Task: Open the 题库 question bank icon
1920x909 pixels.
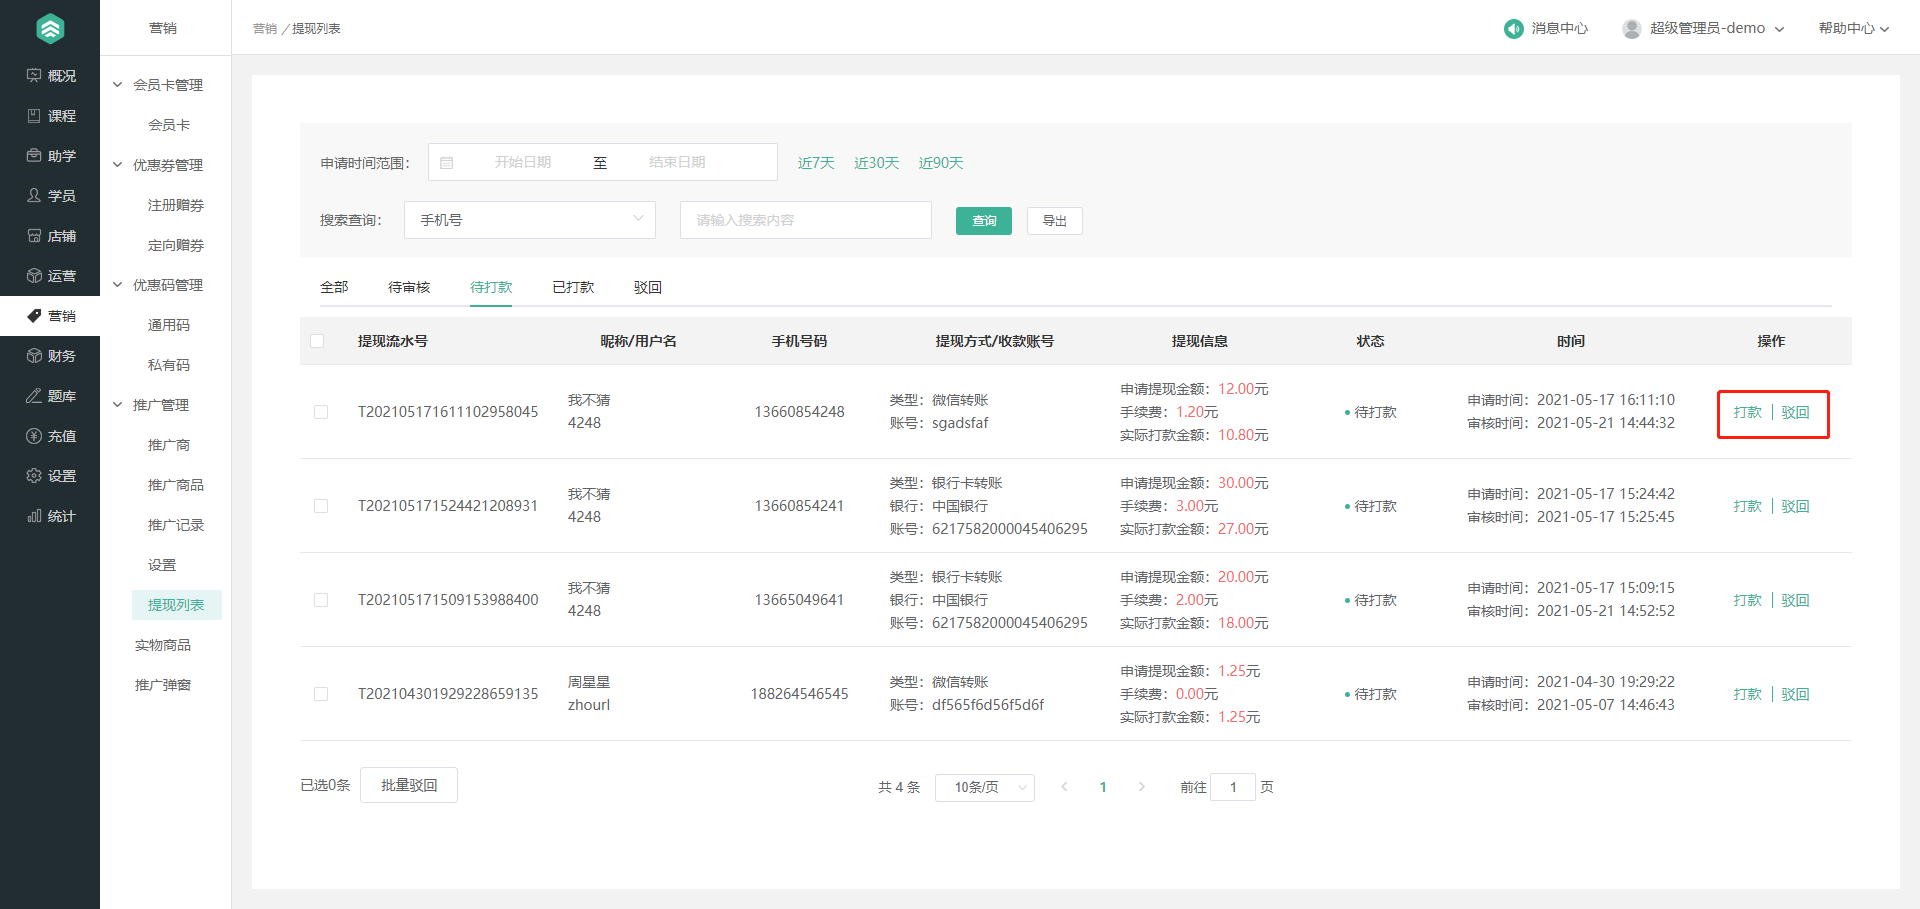Action: coord(34,396)
